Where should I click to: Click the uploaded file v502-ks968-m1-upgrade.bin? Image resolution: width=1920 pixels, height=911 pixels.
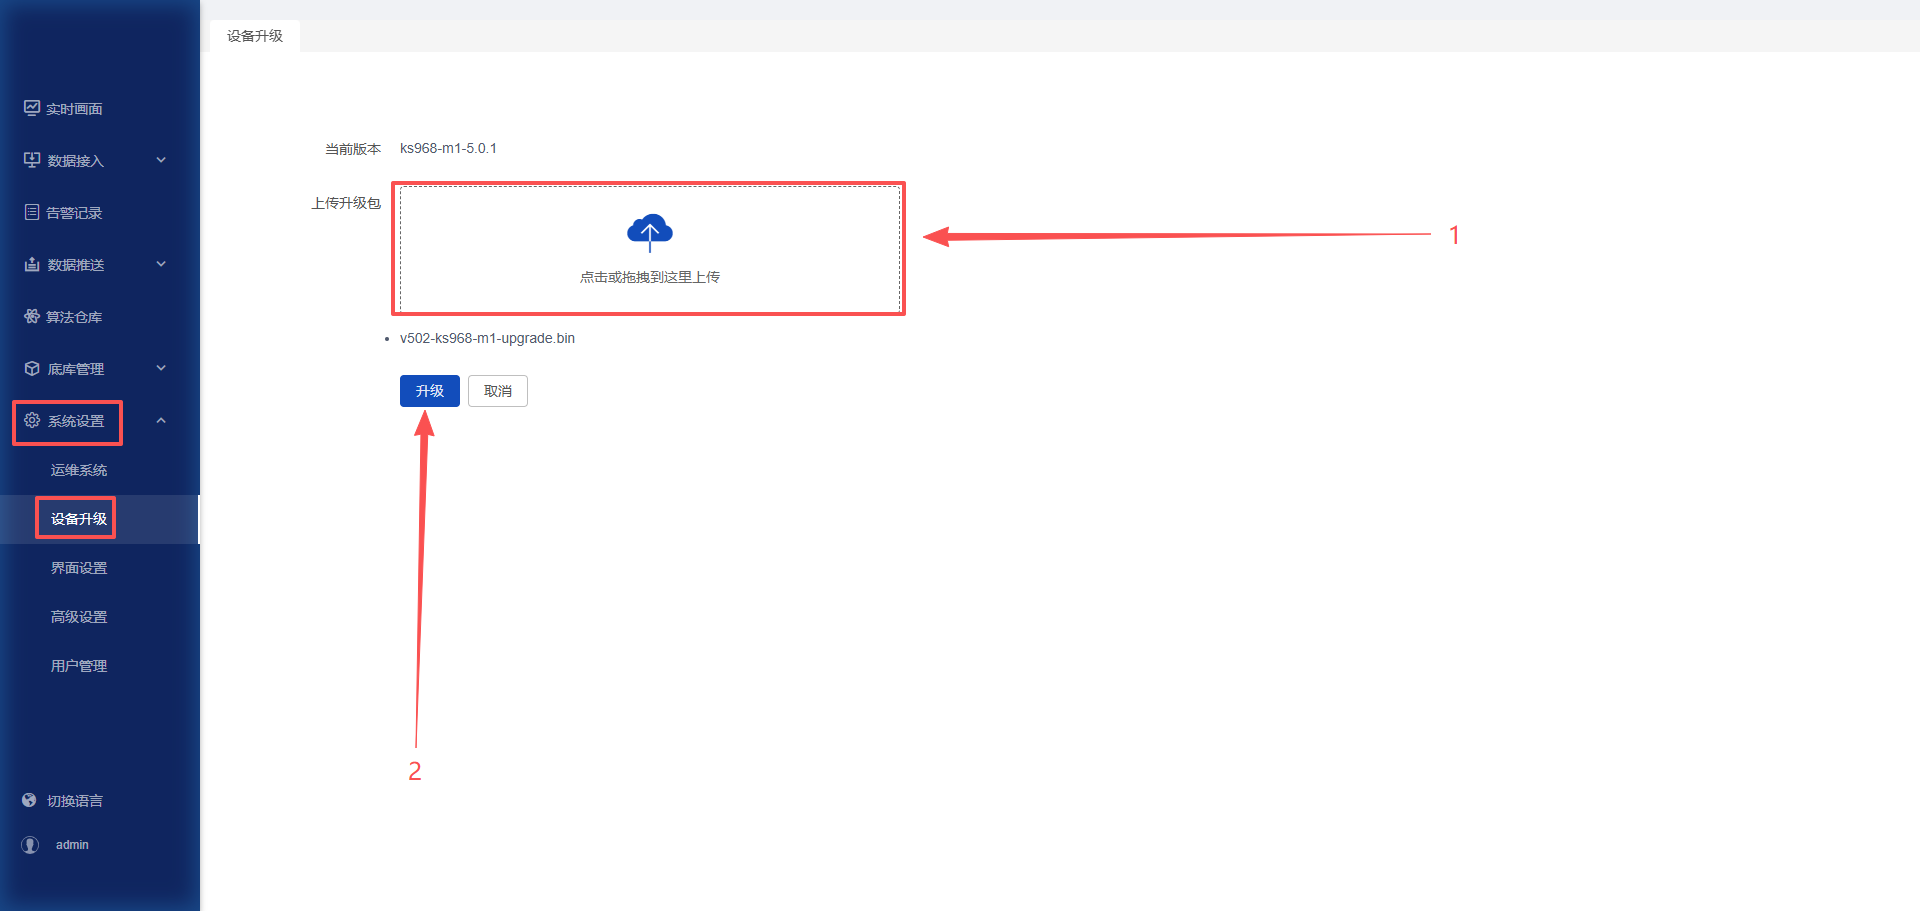click(487, 338)
